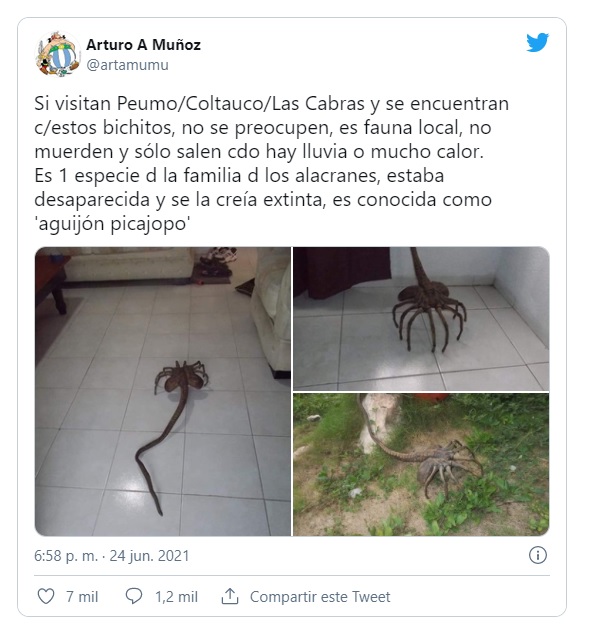Click the 7 mil likes count

82,597
